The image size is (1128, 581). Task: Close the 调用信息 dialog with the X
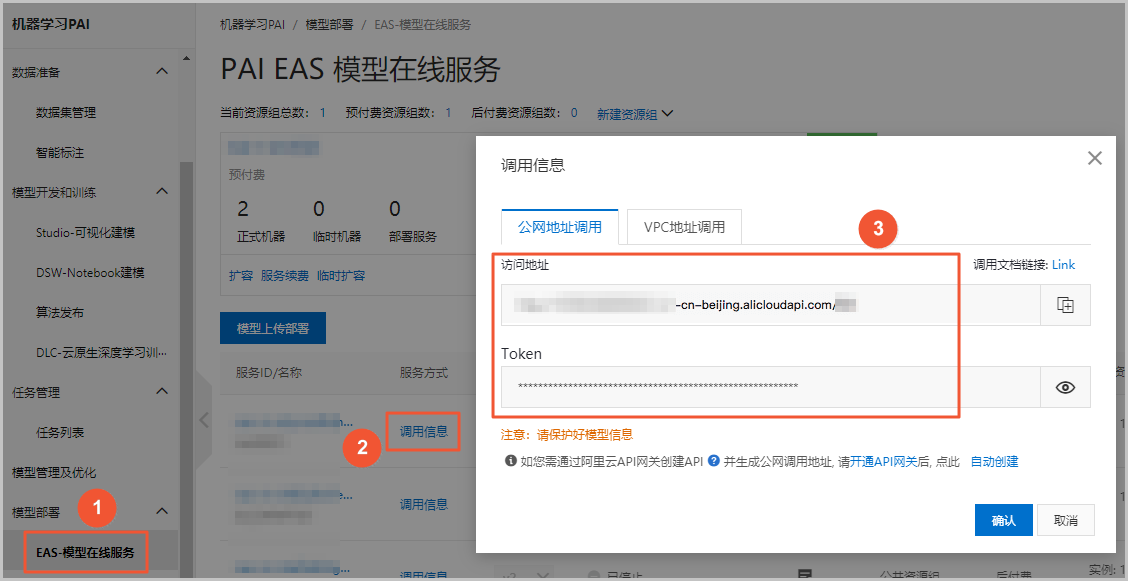point(1095,158)
